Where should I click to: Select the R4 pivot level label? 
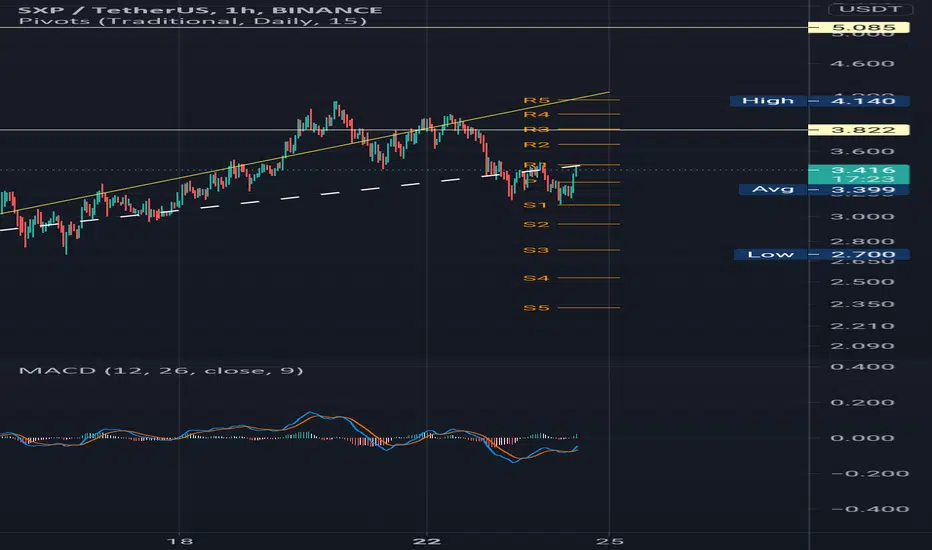(x=536, y=114)
